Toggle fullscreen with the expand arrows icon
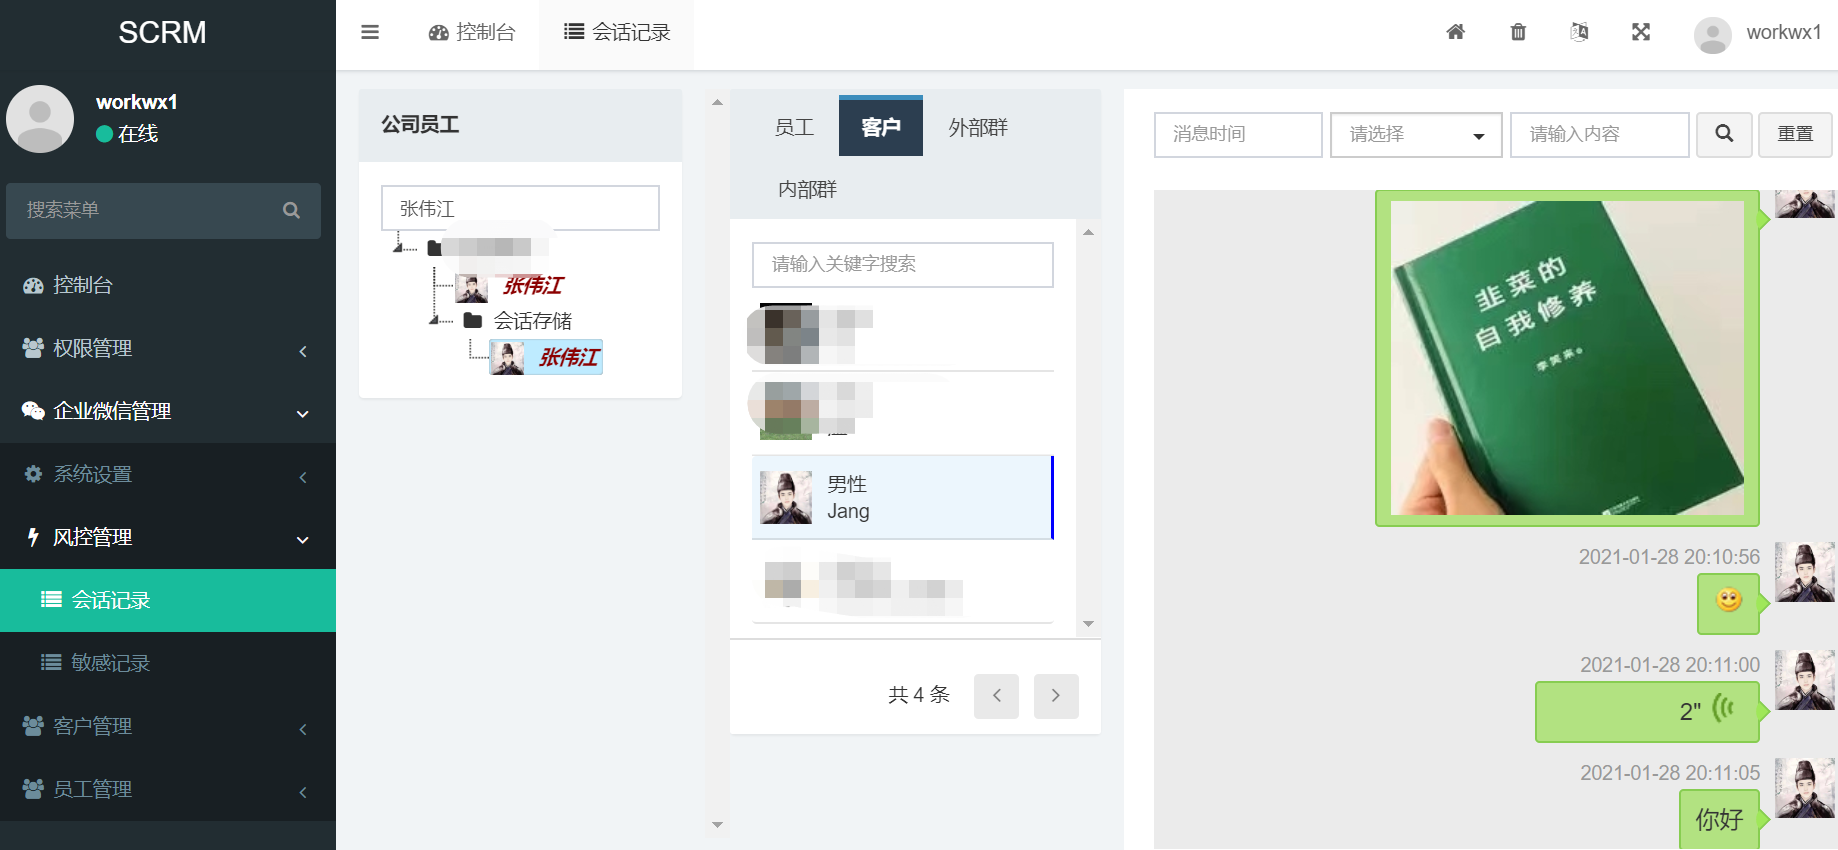Image resolution: width=1838 pixels, height=850 pixels. pos(1641,32)
